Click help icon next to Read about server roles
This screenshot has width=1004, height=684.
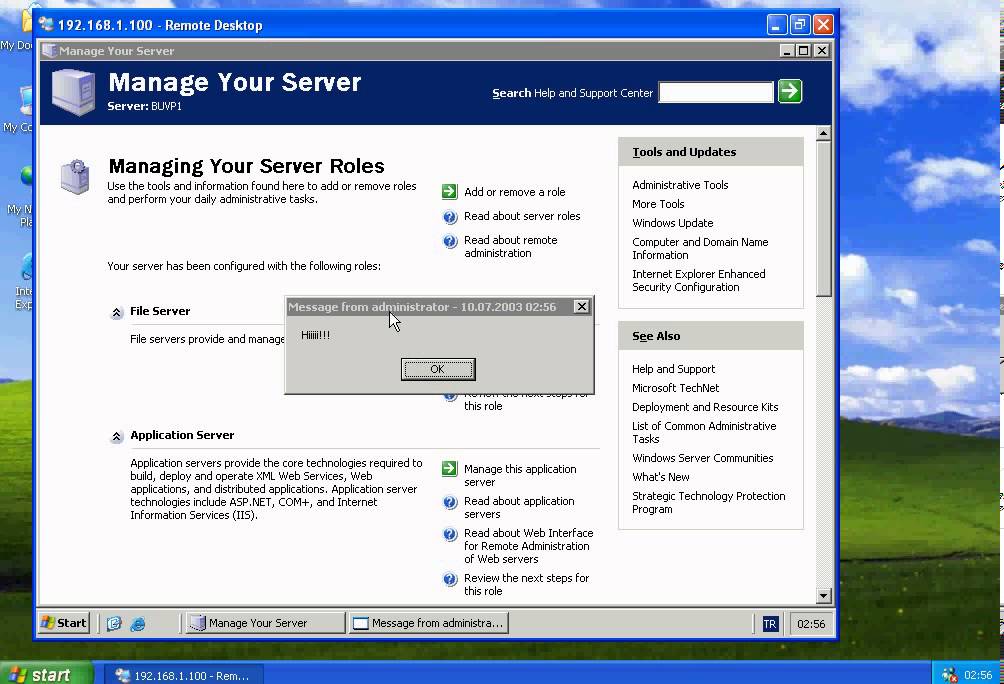pos(450,216)
